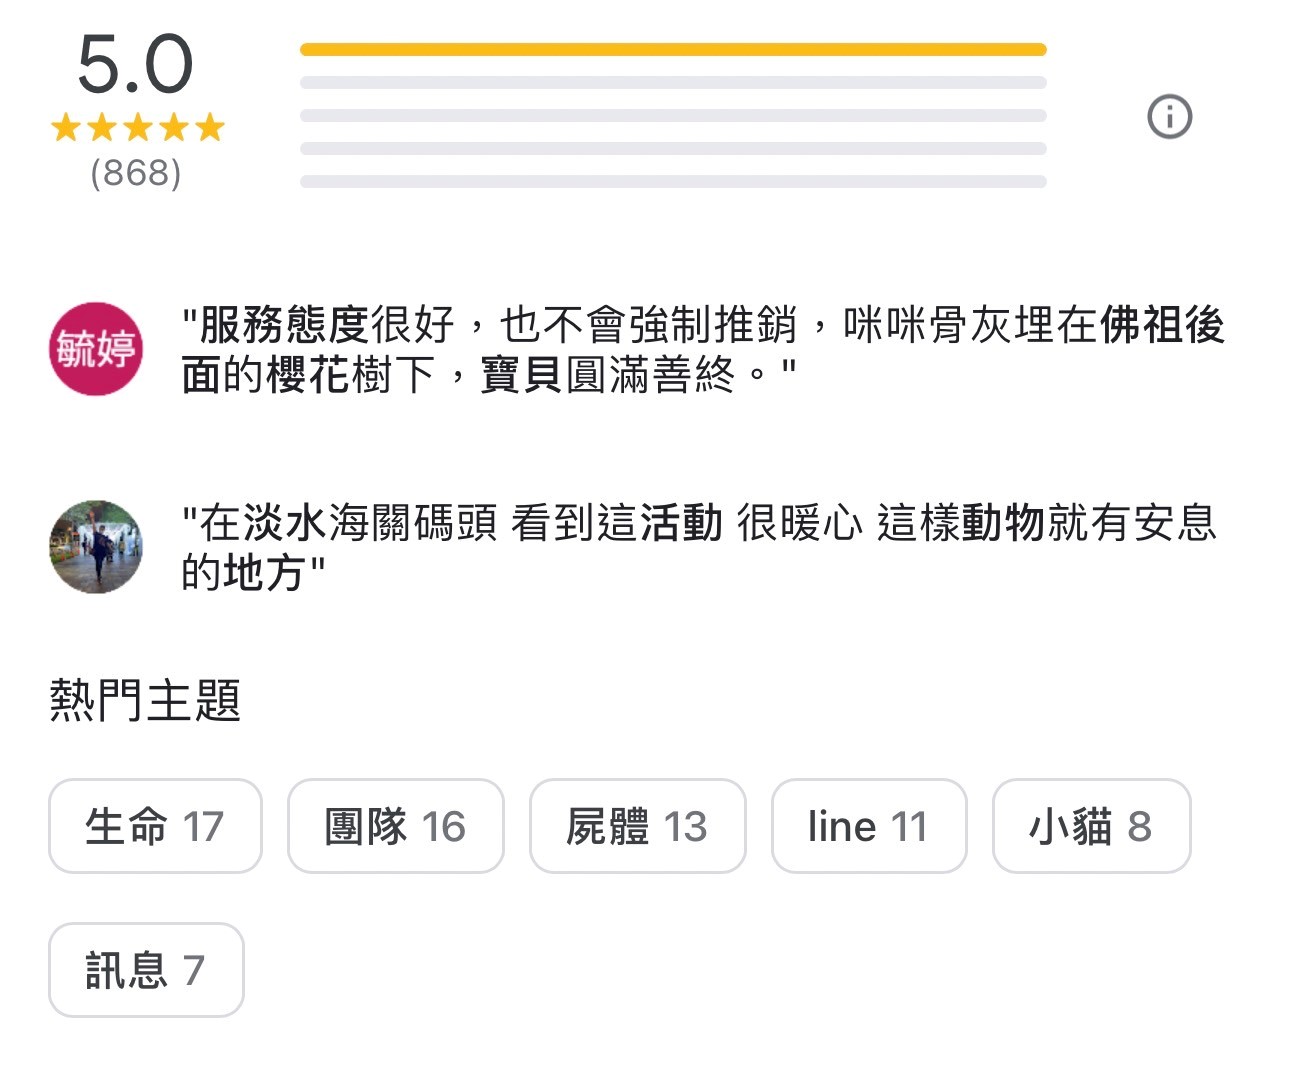The image size is (1290, 1070).
Task: Filter reviews by line 11 topic
Action: click(868, 826)
